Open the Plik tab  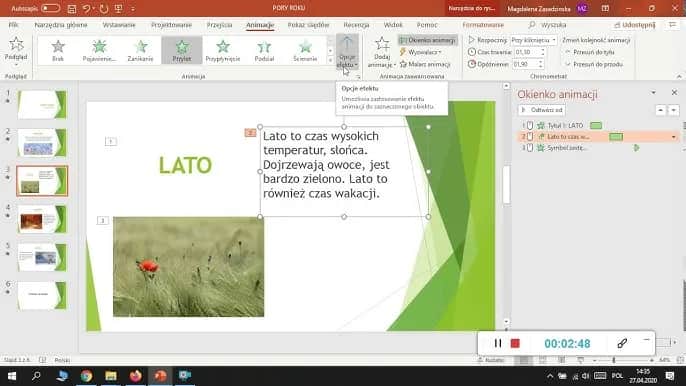pyautogui.click(x=14, y=25)
